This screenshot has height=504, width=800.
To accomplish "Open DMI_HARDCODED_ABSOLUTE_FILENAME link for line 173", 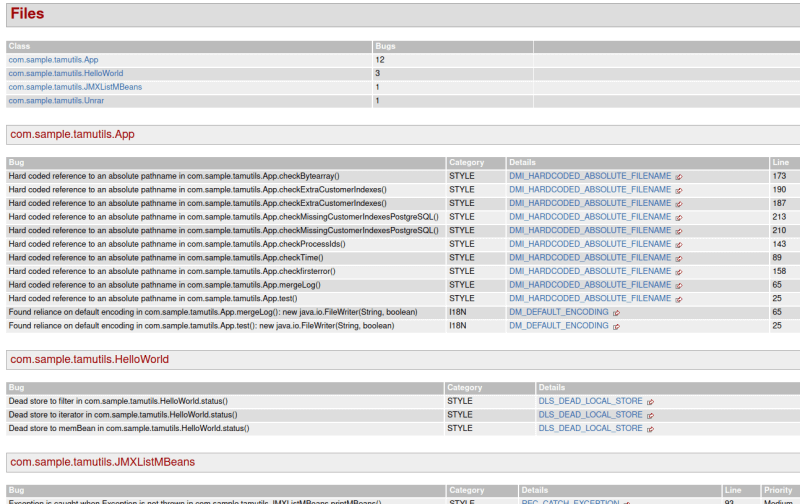I will 590,176.
